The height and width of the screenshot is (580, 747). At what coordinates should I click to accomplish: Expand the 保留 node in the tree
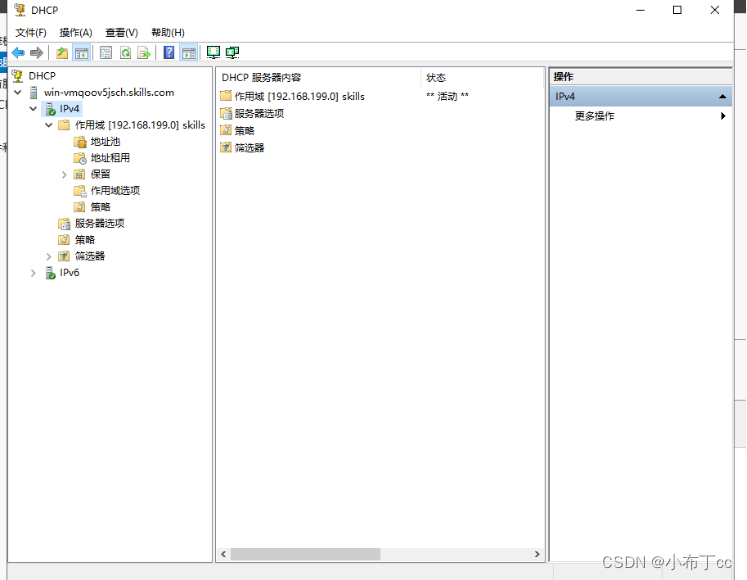tap(64, 174)
